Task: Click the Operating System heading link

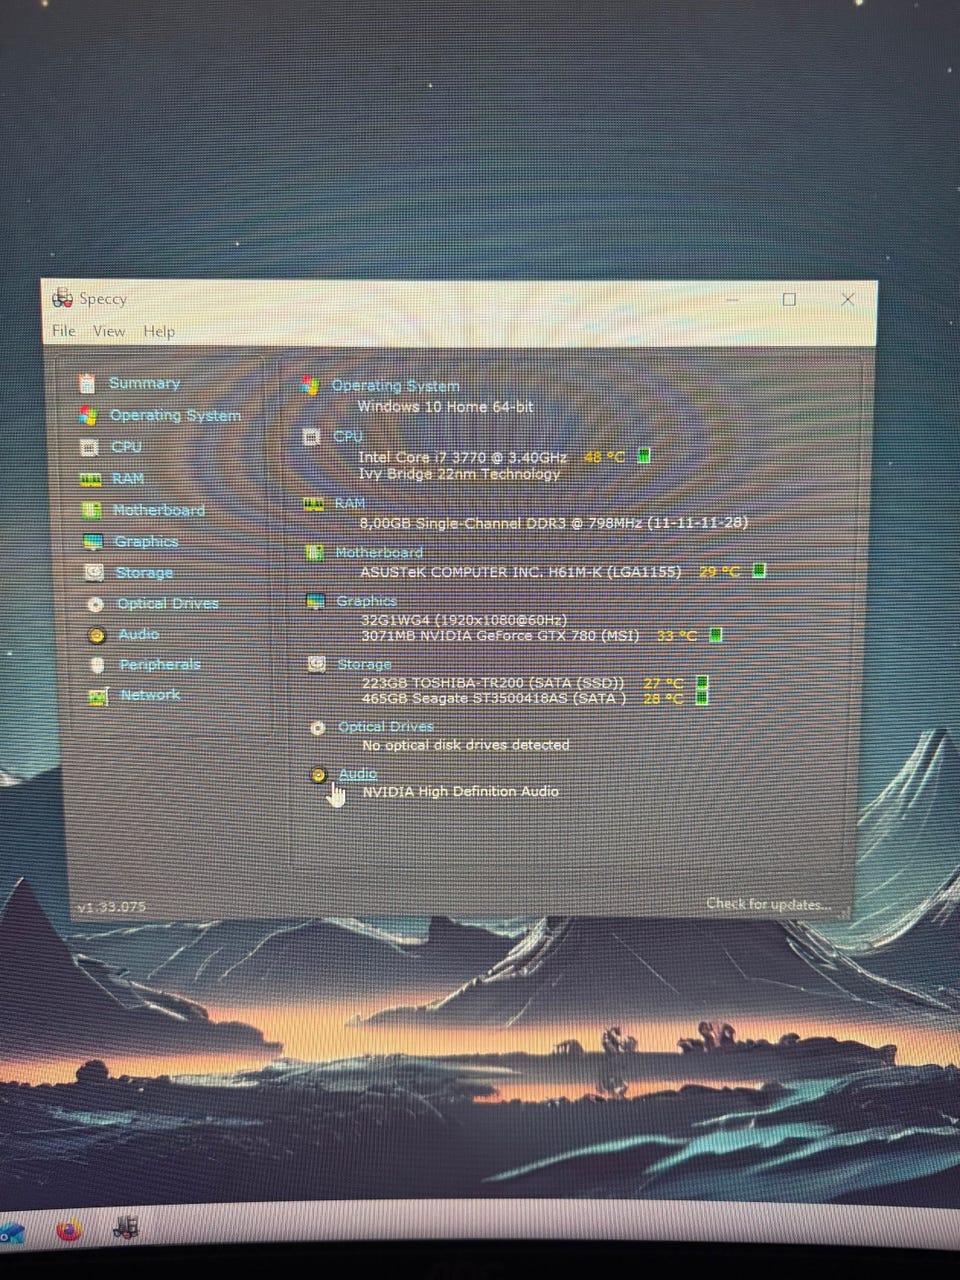Action: 395,386
